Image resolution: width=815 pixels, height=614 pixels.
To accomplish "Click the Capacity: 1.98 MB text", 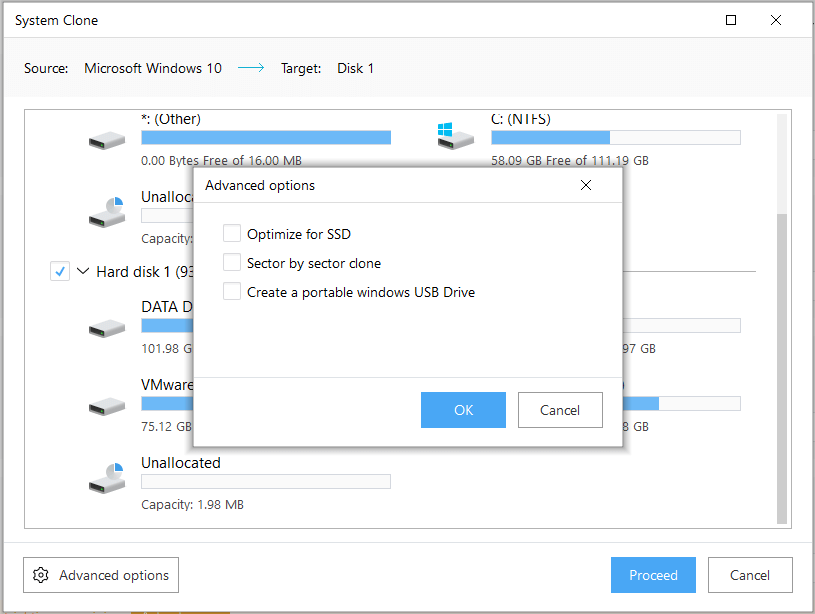I will 192,504.
